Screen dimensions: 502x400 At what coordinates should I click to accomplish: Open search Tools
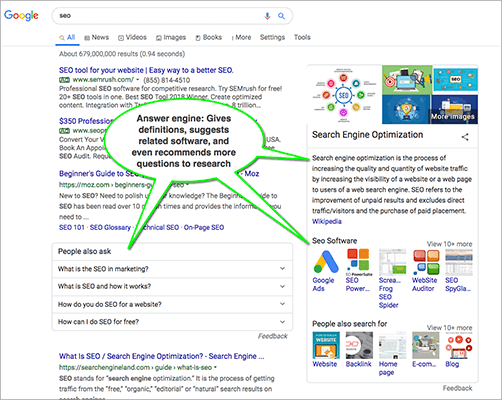(302, 37)
